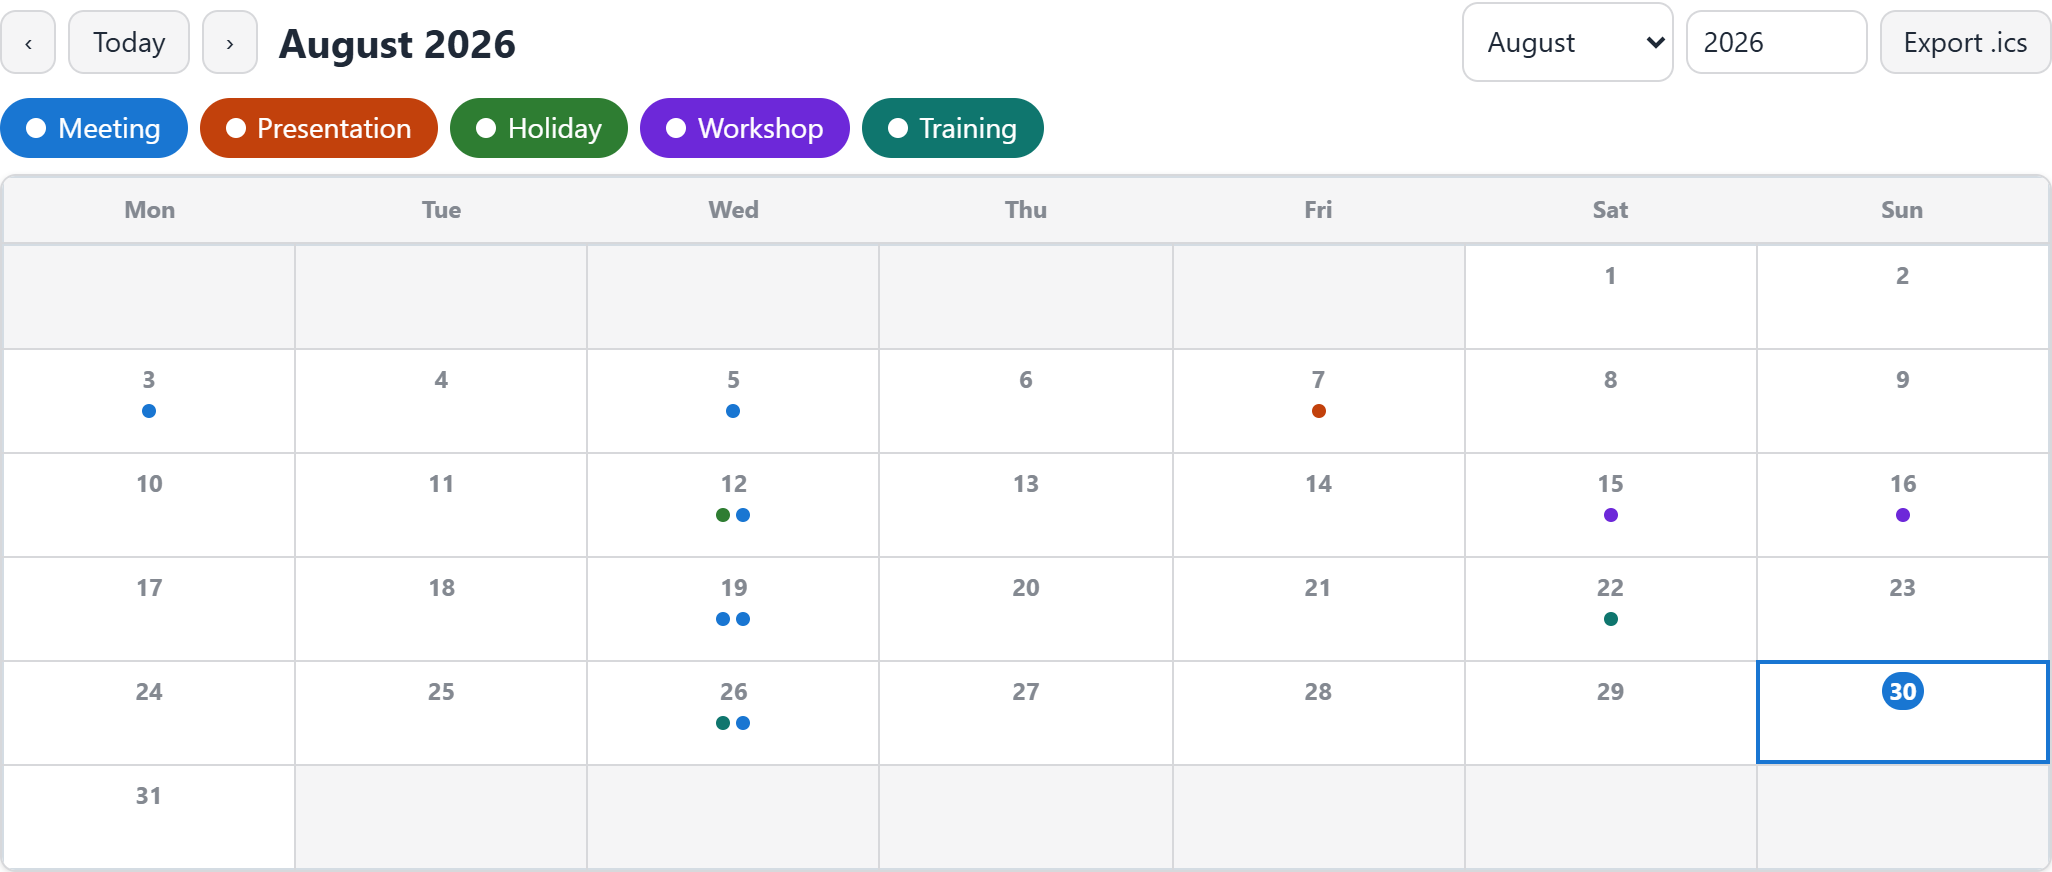Toggle the Training filter chip
Viewport: 2052px width, 872px height.
(953, 128)
